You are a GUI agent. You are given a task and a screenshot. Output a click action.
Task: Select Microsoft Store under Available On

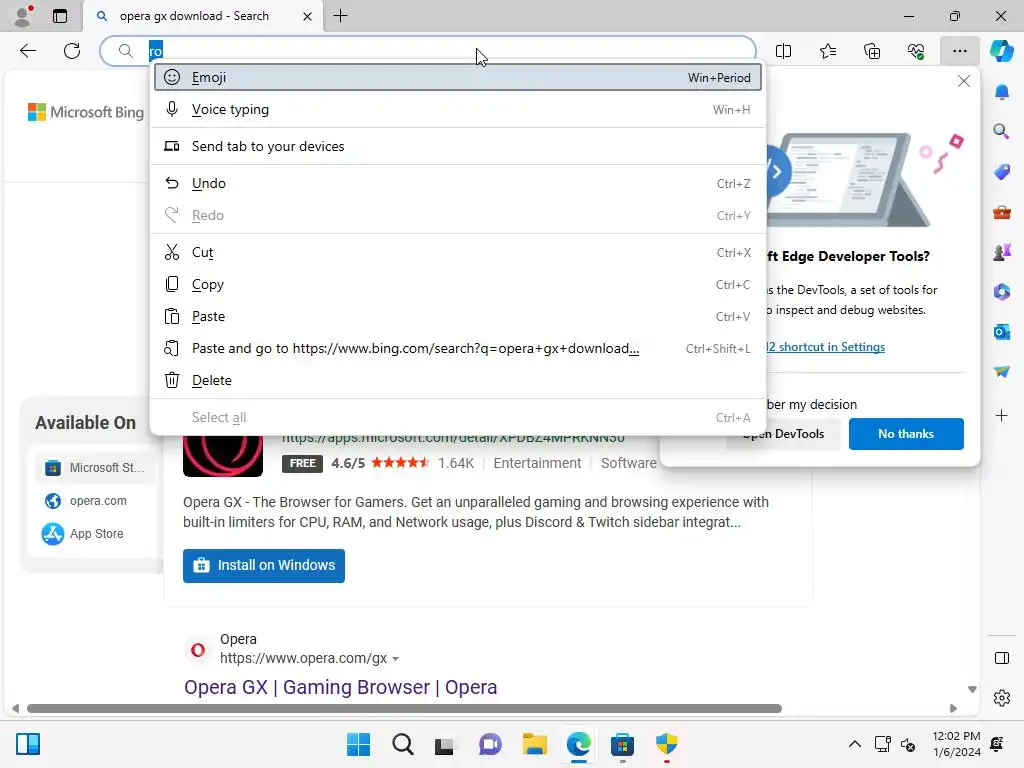point(95,468)
